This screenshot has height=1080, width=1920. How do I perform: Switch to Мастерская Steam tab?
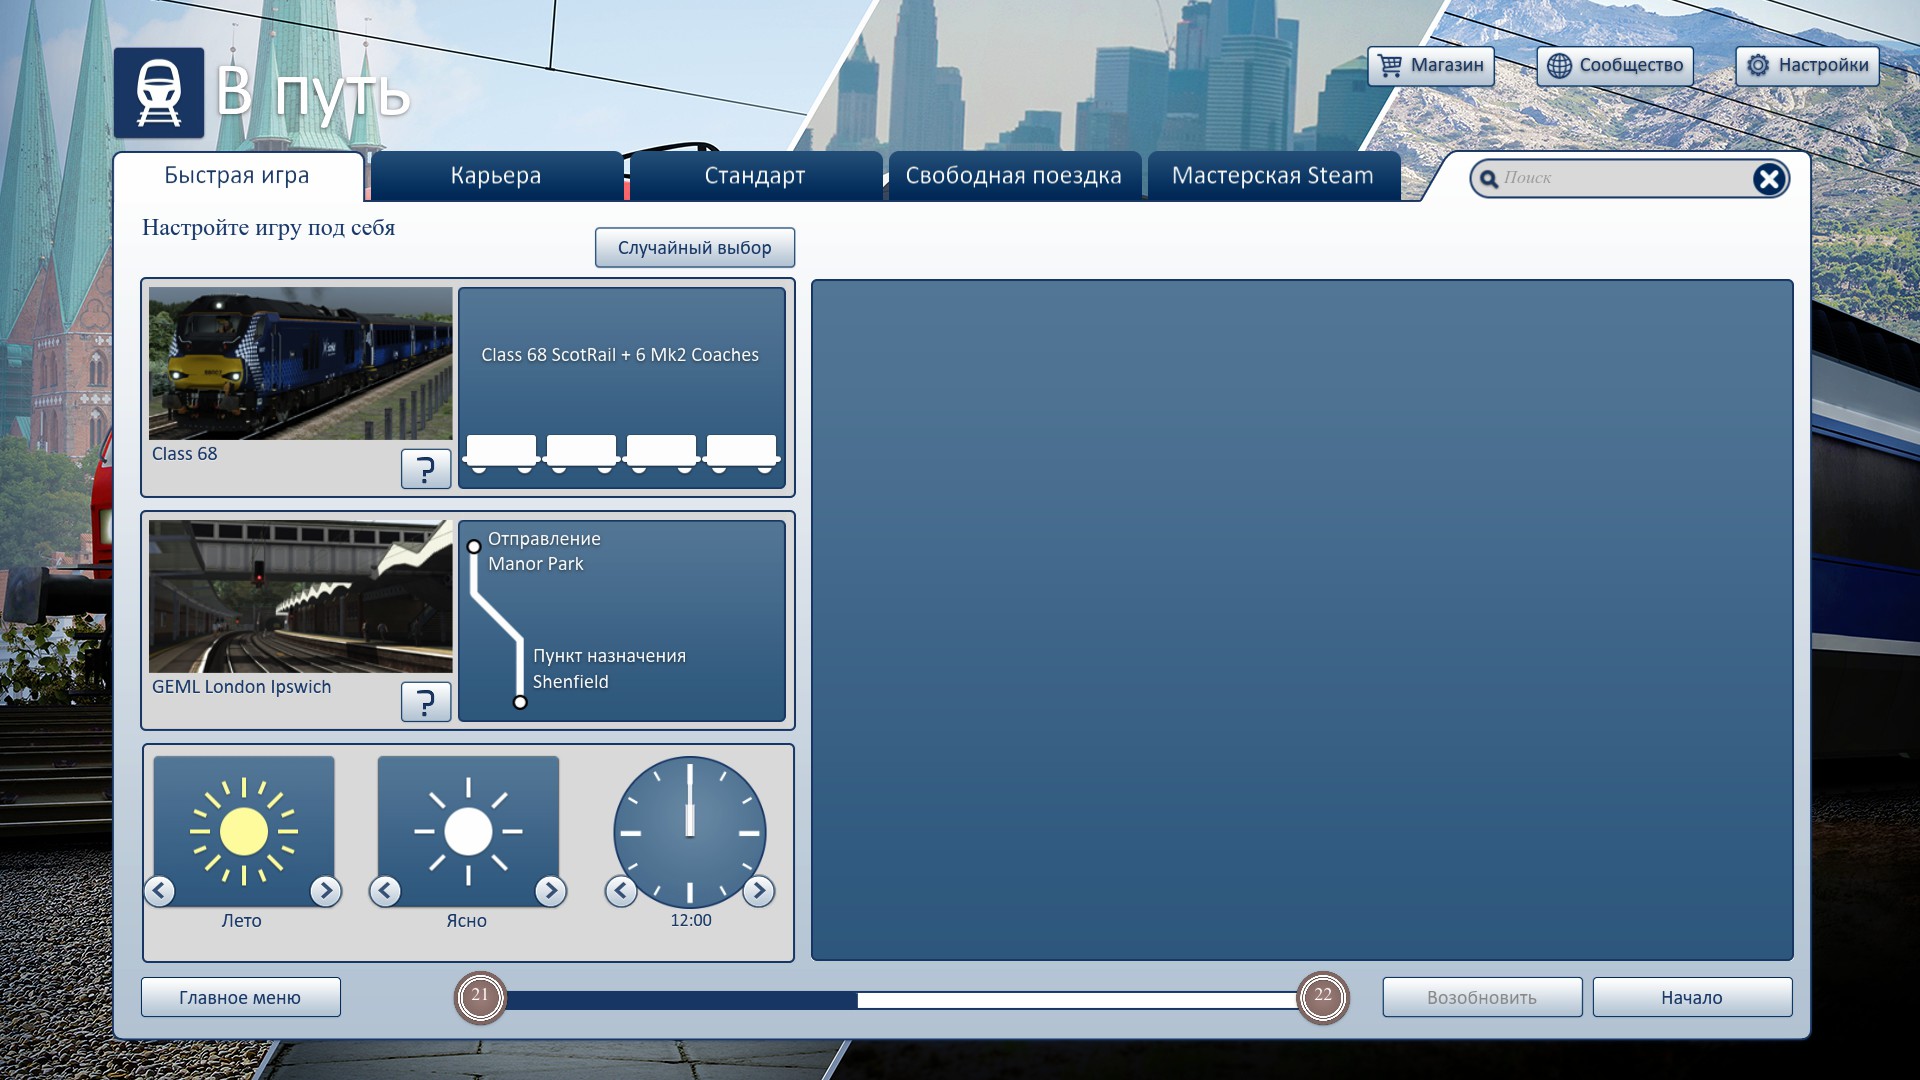click(x=1272, y=176)
